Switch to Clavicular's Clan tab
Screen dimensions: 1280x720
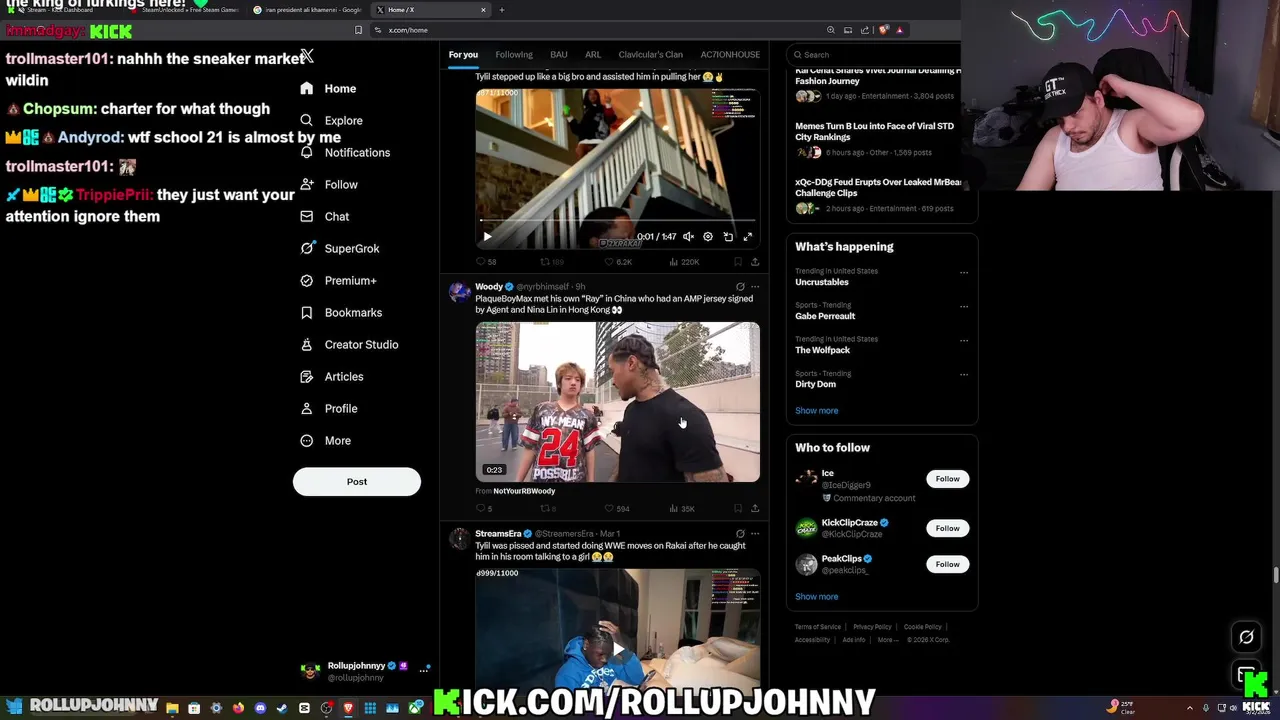(x=650, y=54)
